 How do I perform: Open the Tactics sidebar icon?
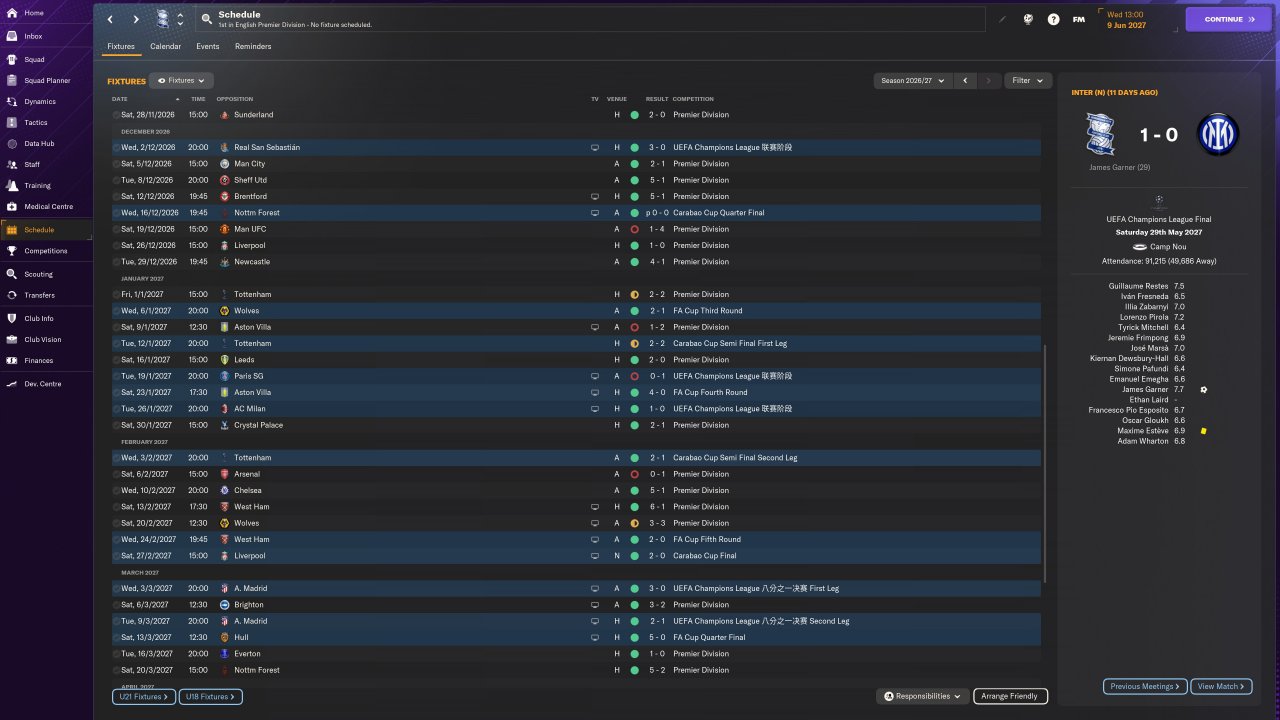12,122
